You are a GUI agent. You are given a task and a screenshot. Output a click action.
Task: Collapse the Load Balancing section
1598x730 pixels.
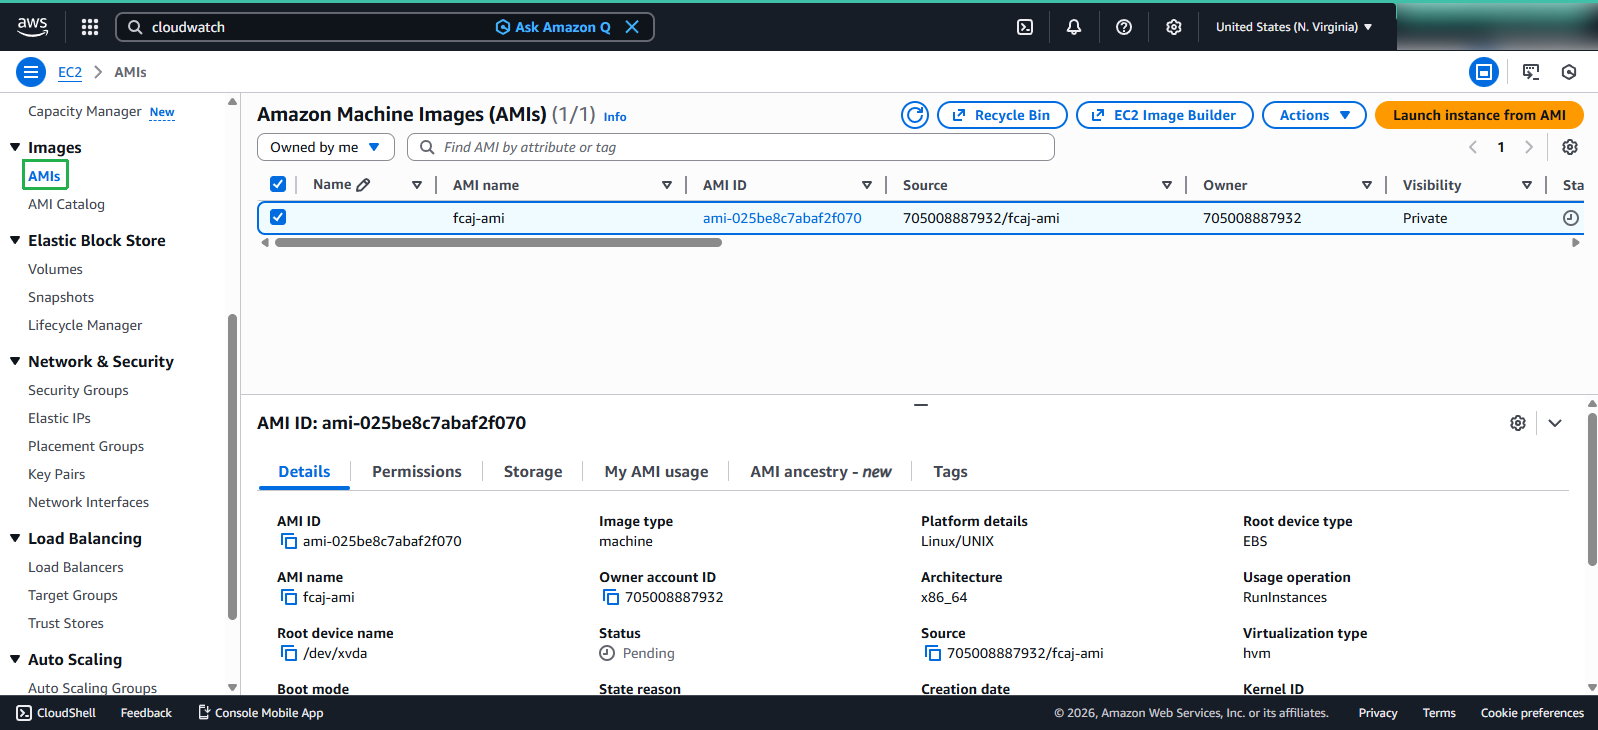tap(15, 538)
